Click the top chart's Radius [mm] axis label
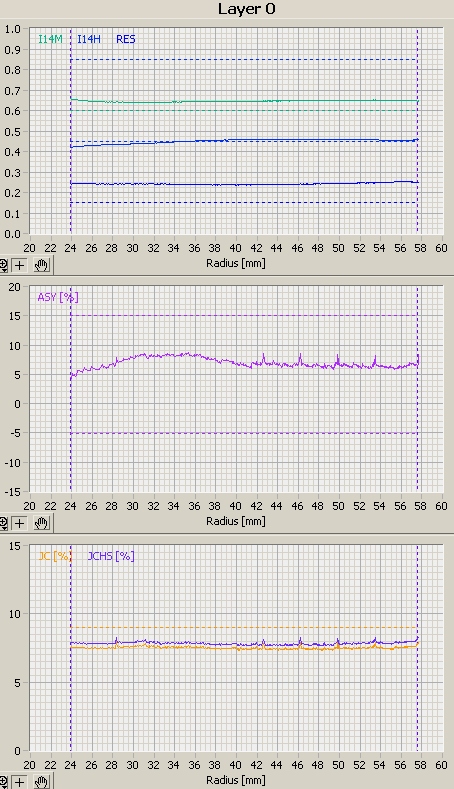 tap(236, 263)
